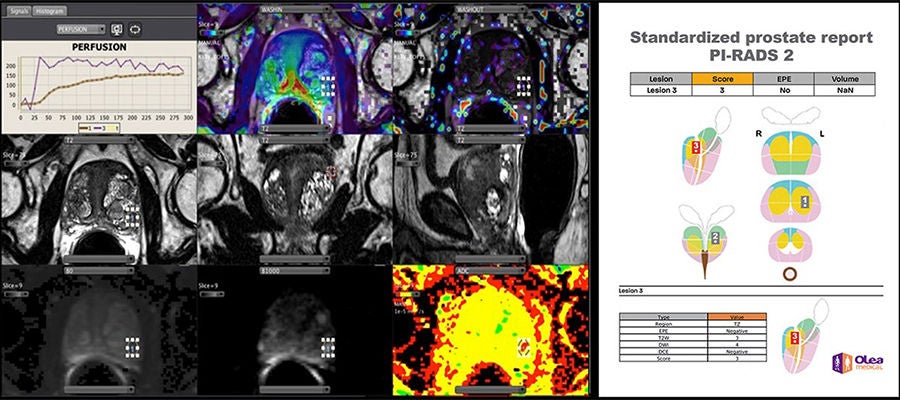Click the B1000 series label bar
The width and height of the screenshot is (900, 400).
[x=294, y=270]
